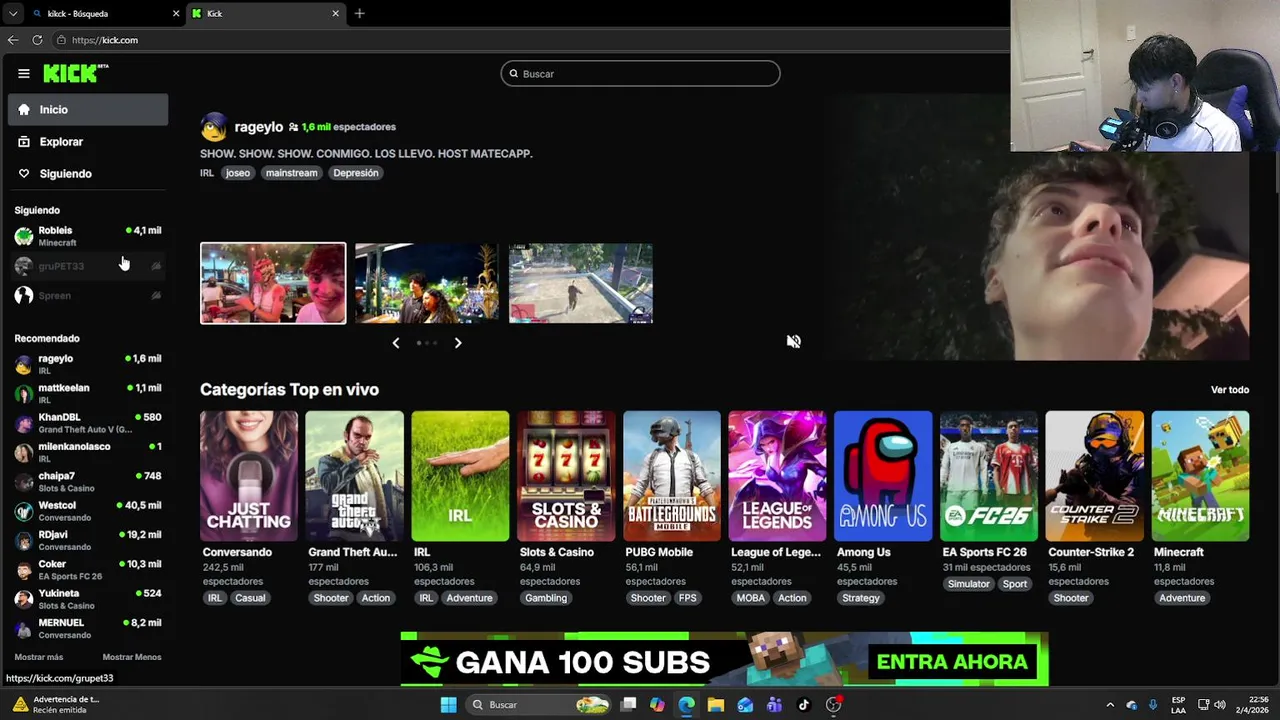Click ENTRA AHORA on the banner
Viewport: 1280px width, 720px height.
[952, 662]
